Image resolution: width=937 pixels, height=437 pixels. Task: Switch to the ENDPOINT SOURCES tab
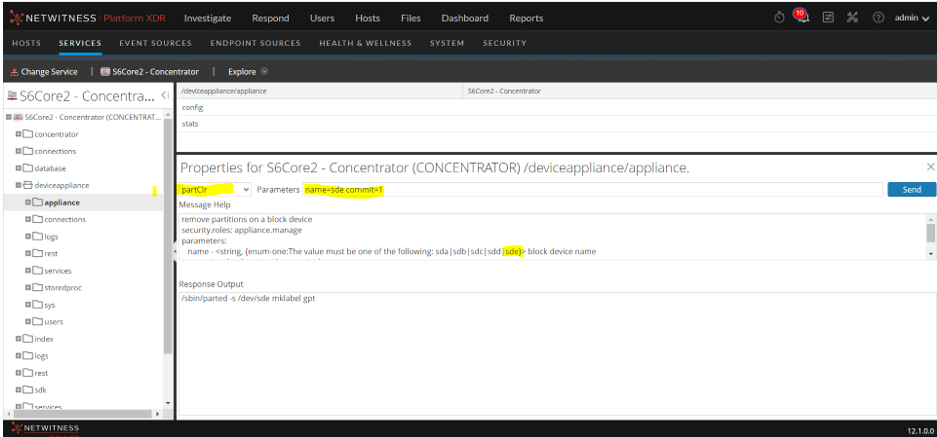click(255, 43)
